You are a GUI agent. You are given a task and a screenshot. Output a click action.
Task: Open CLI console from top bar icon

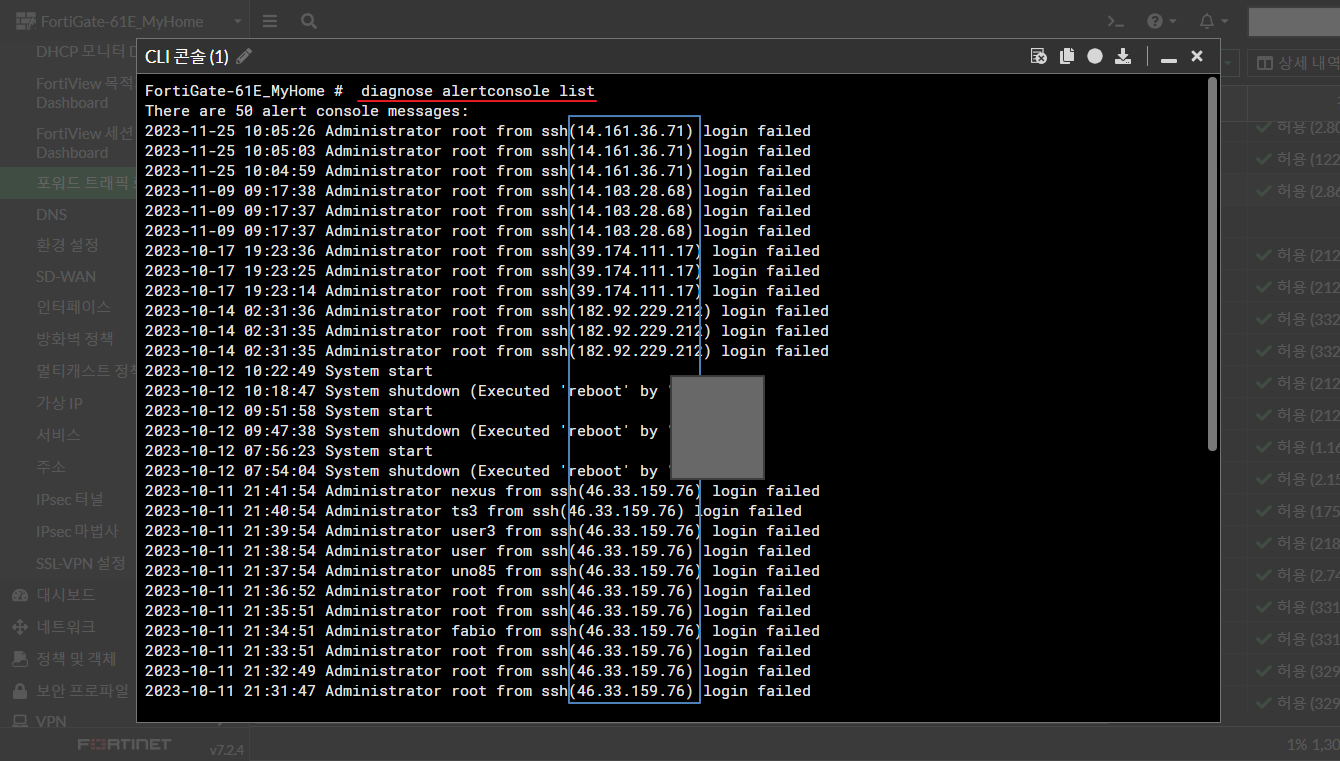[1116, 21]
